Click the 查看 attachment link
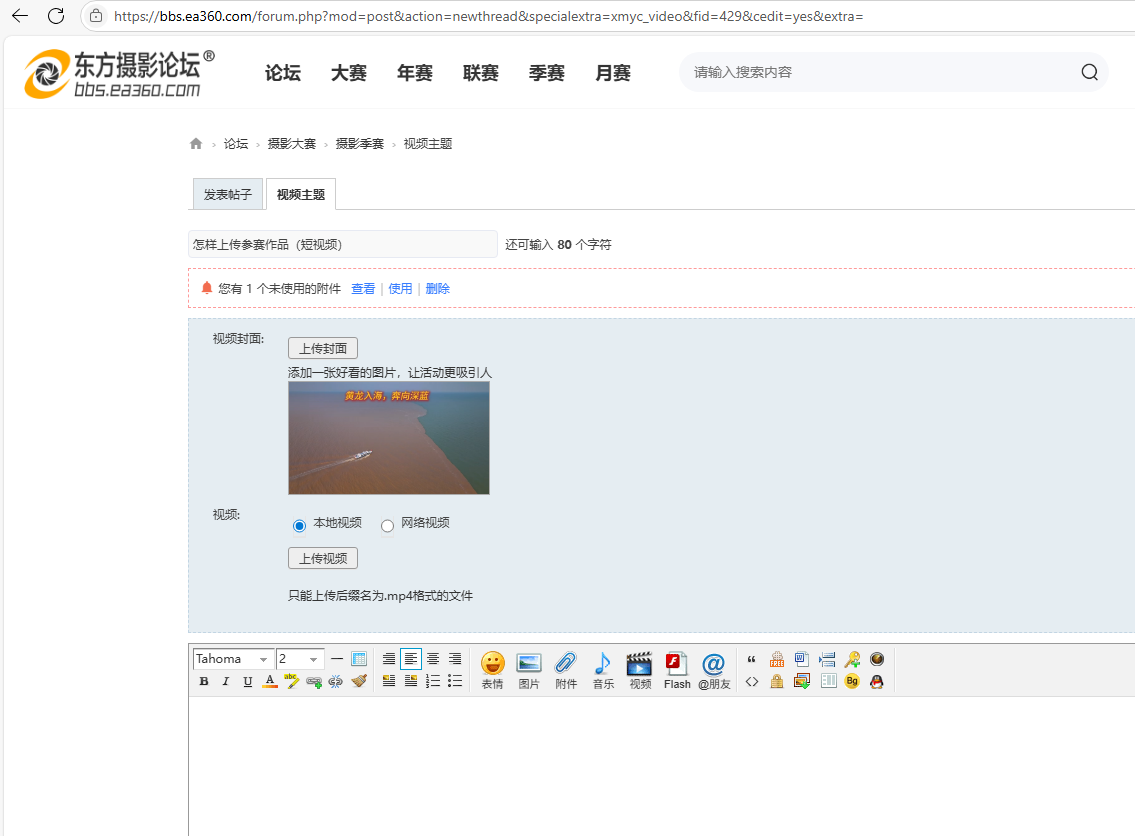 click(363, 289)
